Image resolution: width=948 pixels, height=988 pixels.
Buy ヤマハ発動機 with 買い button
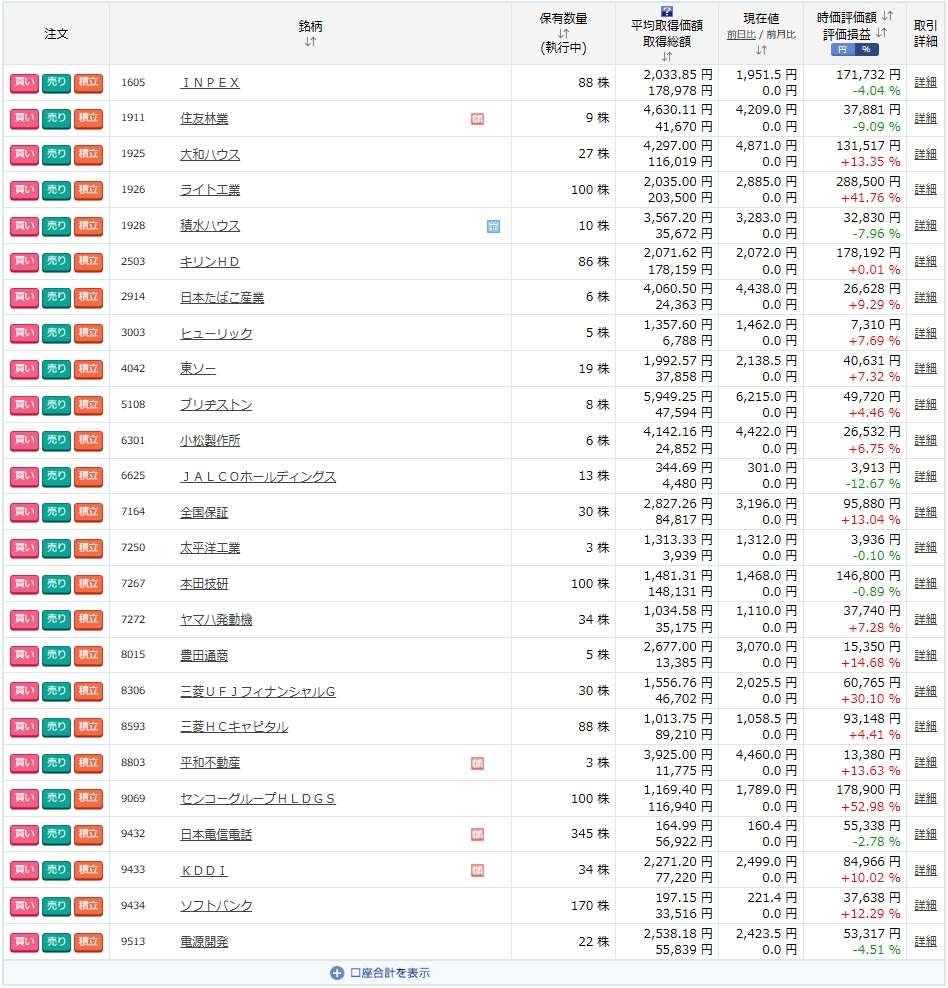pyautogui.click(x=25, y=620)
